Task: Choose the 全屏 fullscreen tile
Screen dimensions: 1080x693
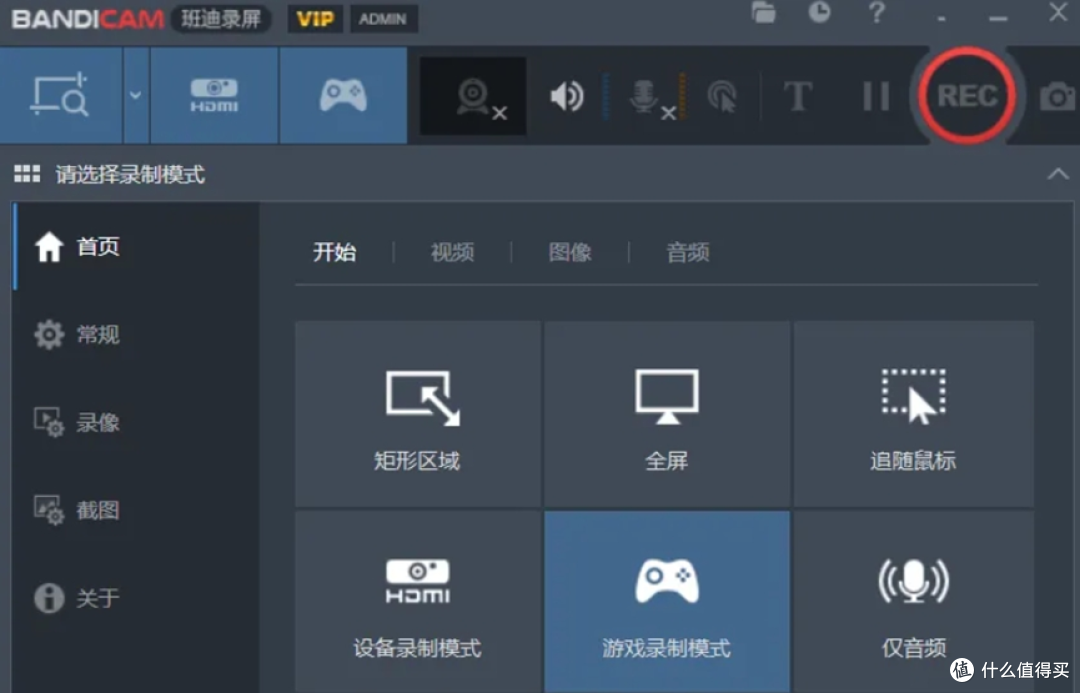Action: [667, 413]
